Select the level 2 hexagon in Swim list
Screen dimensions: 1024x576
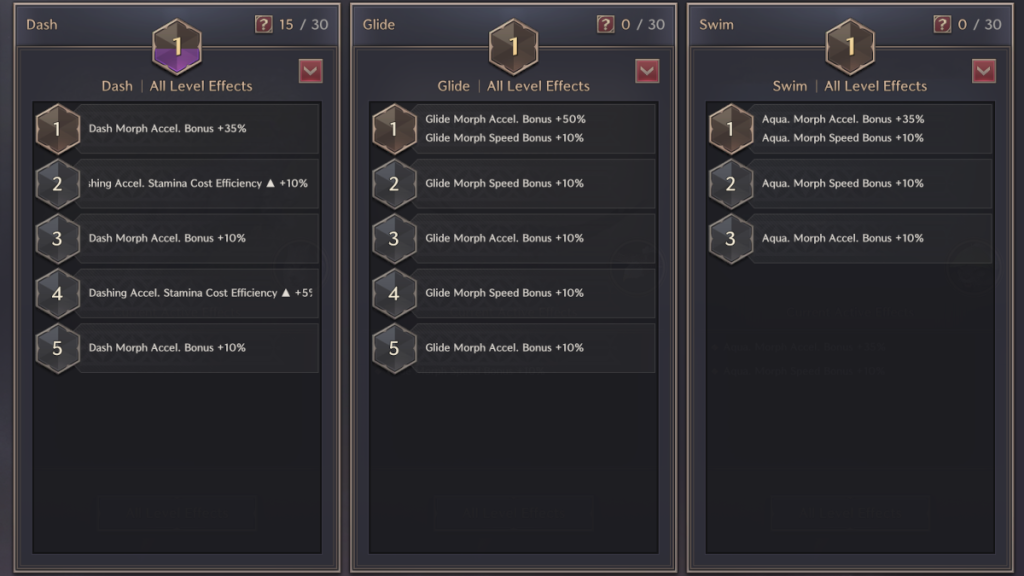(x=730, y=184)
